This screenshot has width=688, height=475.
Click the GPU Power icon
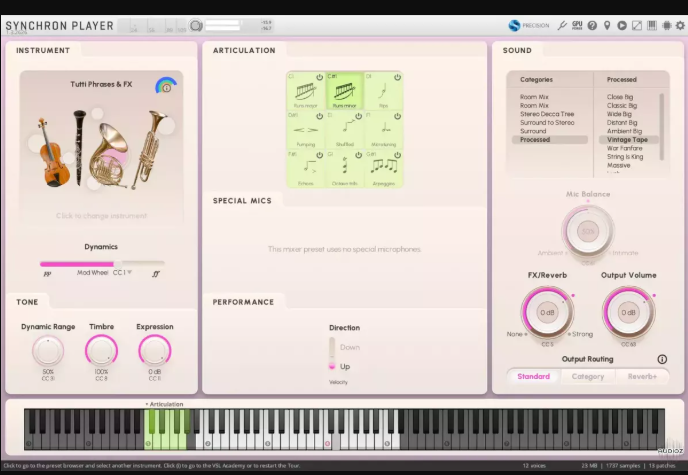point(577,25)
